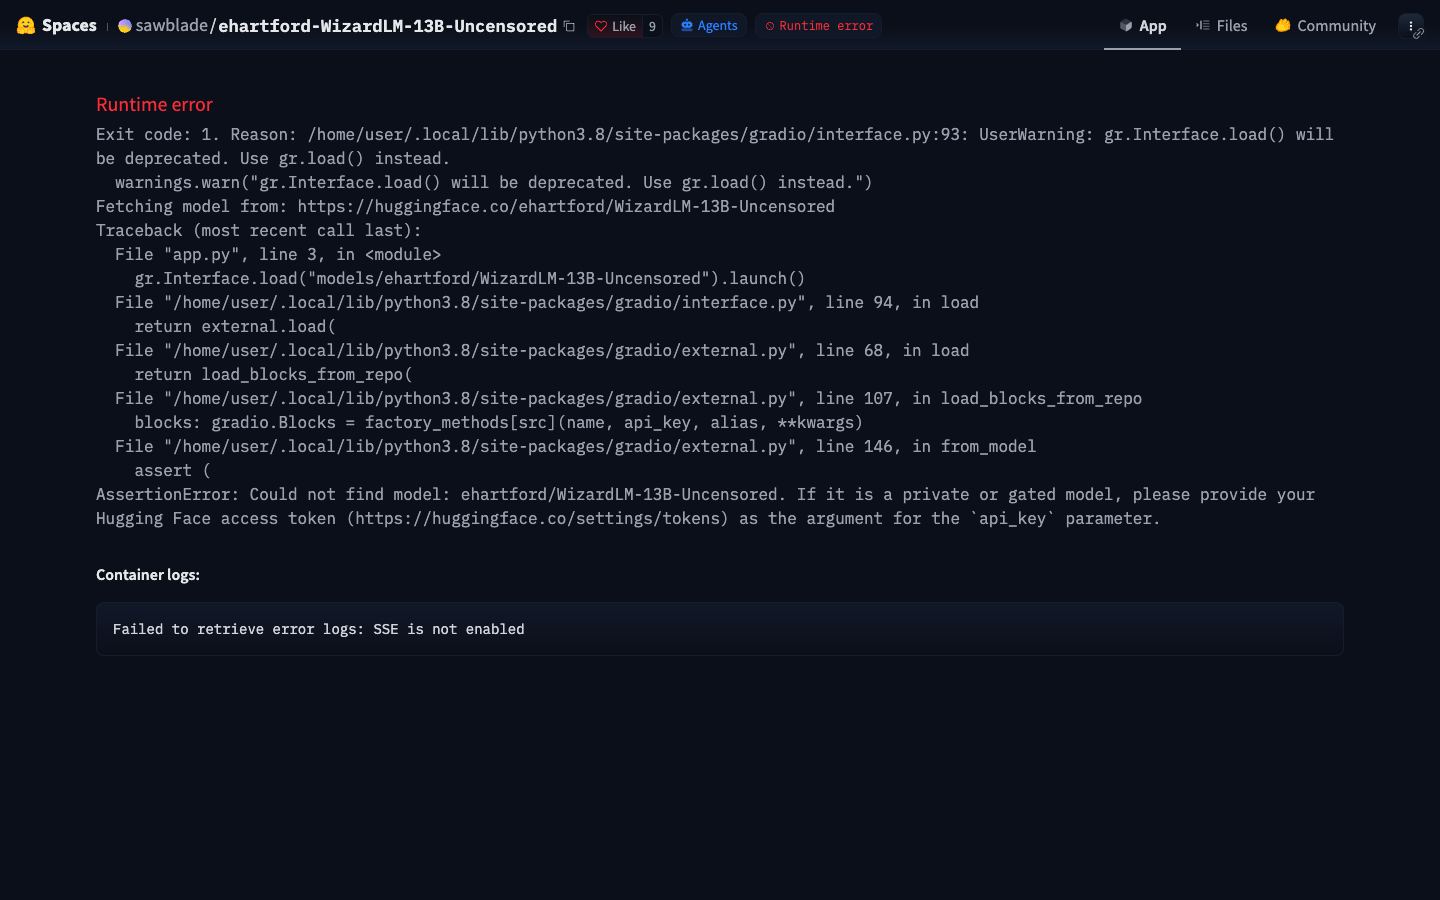The height and width of the screenshot is (900, 1440).
Task: Click the 'line 94, in load' traceback line
Action: point(547,303)
